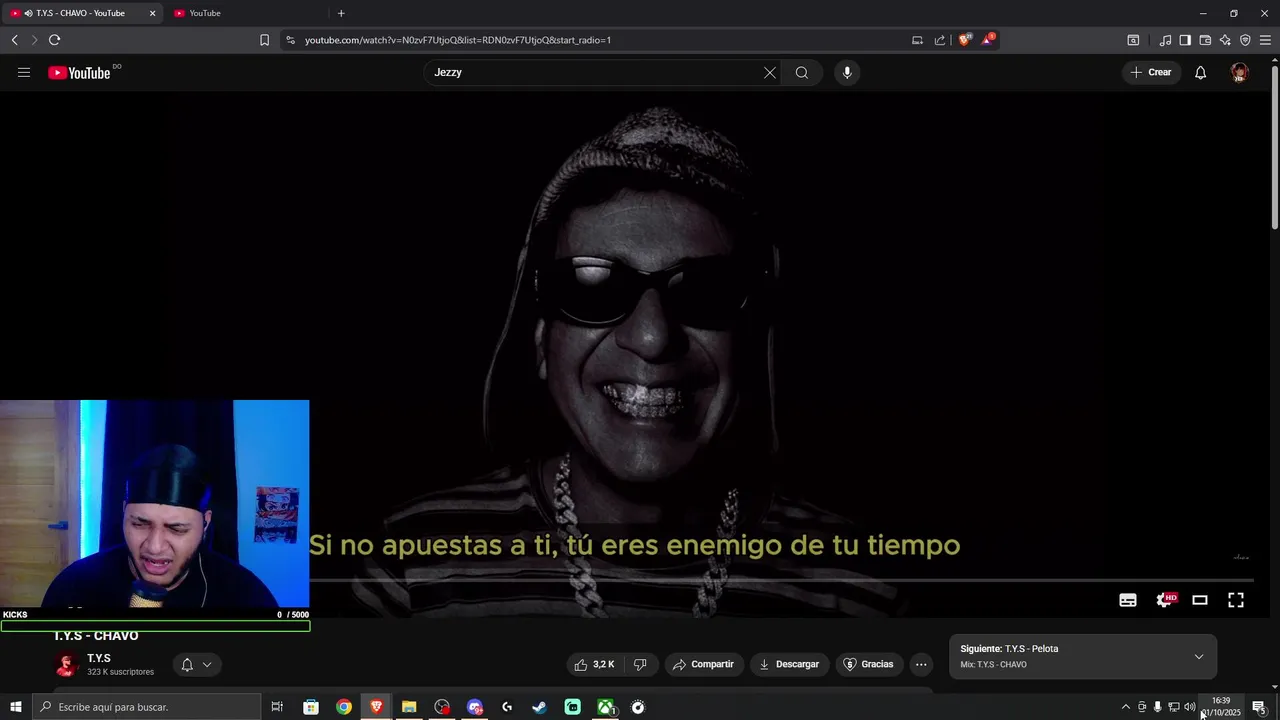
Task: Open Task View on the taskbar
Action: point(277,707)
